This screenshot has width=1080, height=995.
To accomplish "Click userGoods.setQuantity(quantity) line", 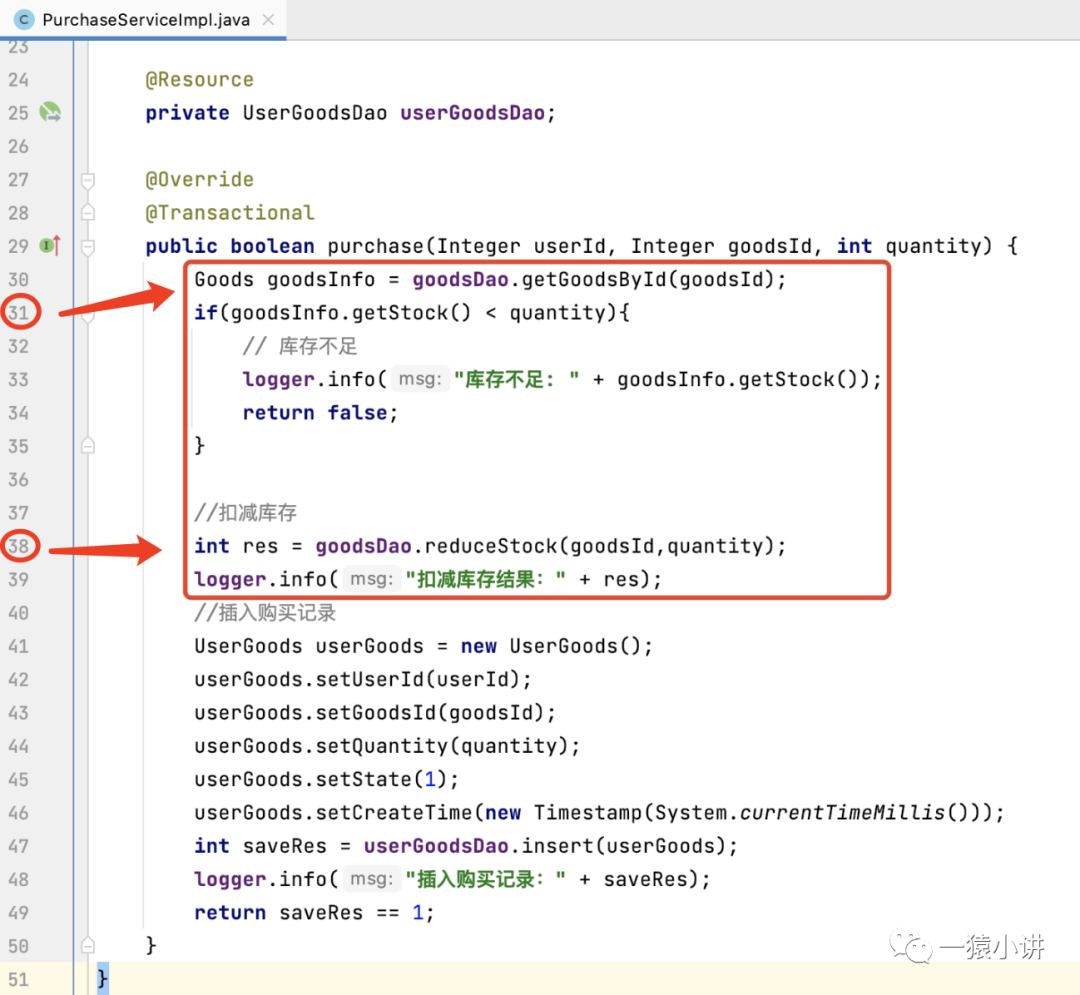I will coord(387,746).
